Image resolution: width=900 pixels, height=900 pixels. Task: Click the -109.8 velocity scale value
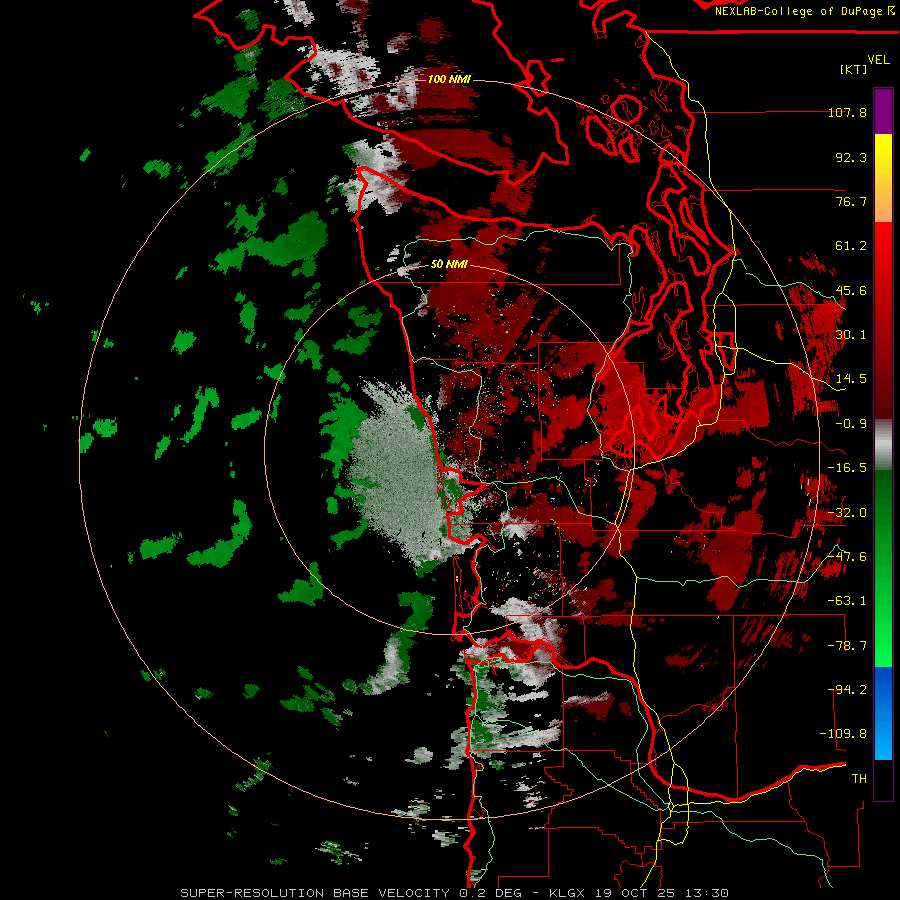click(843, 734)
